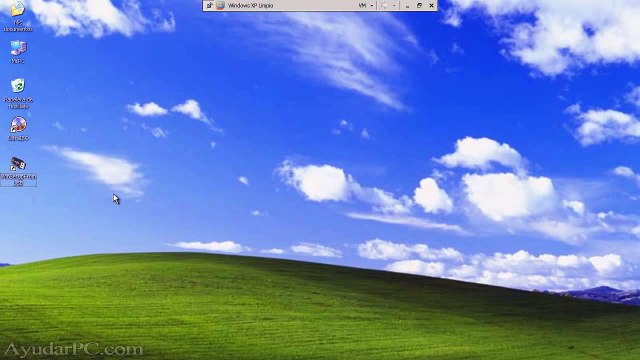Minimize the VM full-screen toolbar window
Viewport: 640px width, 360px height.
point(407,6)
